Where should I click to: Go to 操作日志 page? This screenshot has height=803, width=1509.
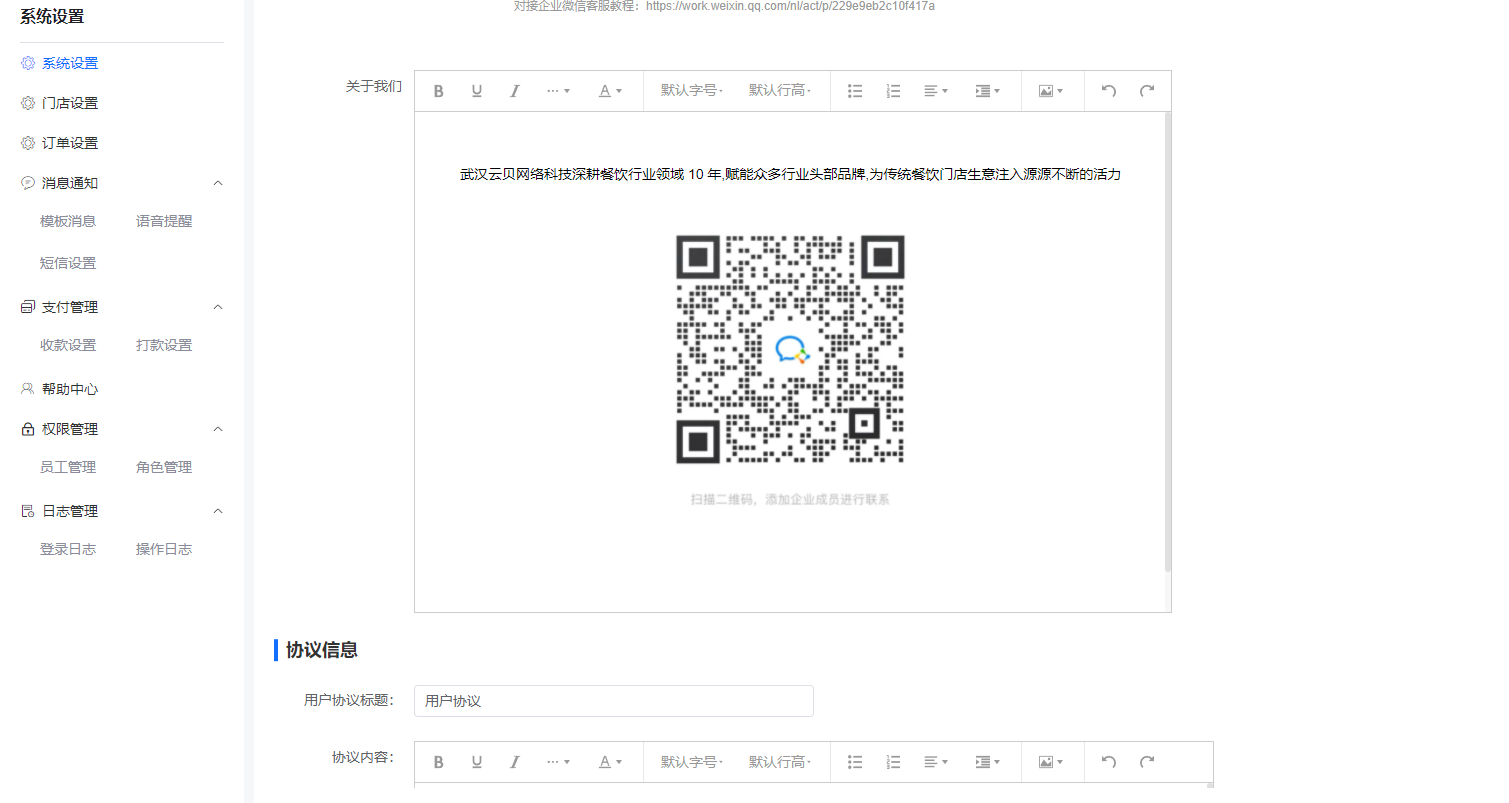coord(164,549)
